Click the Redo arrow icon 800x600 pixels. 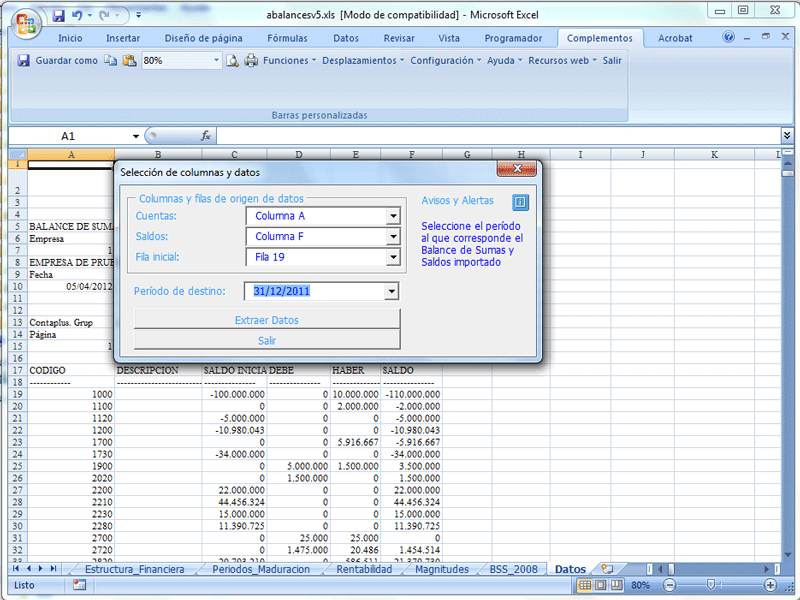105,16
